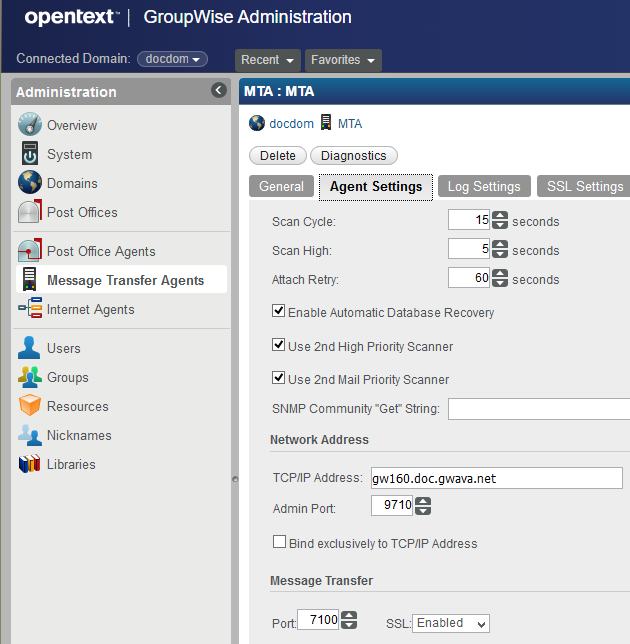Image resolution: width=630 pixels, height=644 pixels.
Task: Click the docdom globe breadcrumb icon
Action: coord(257,123)
